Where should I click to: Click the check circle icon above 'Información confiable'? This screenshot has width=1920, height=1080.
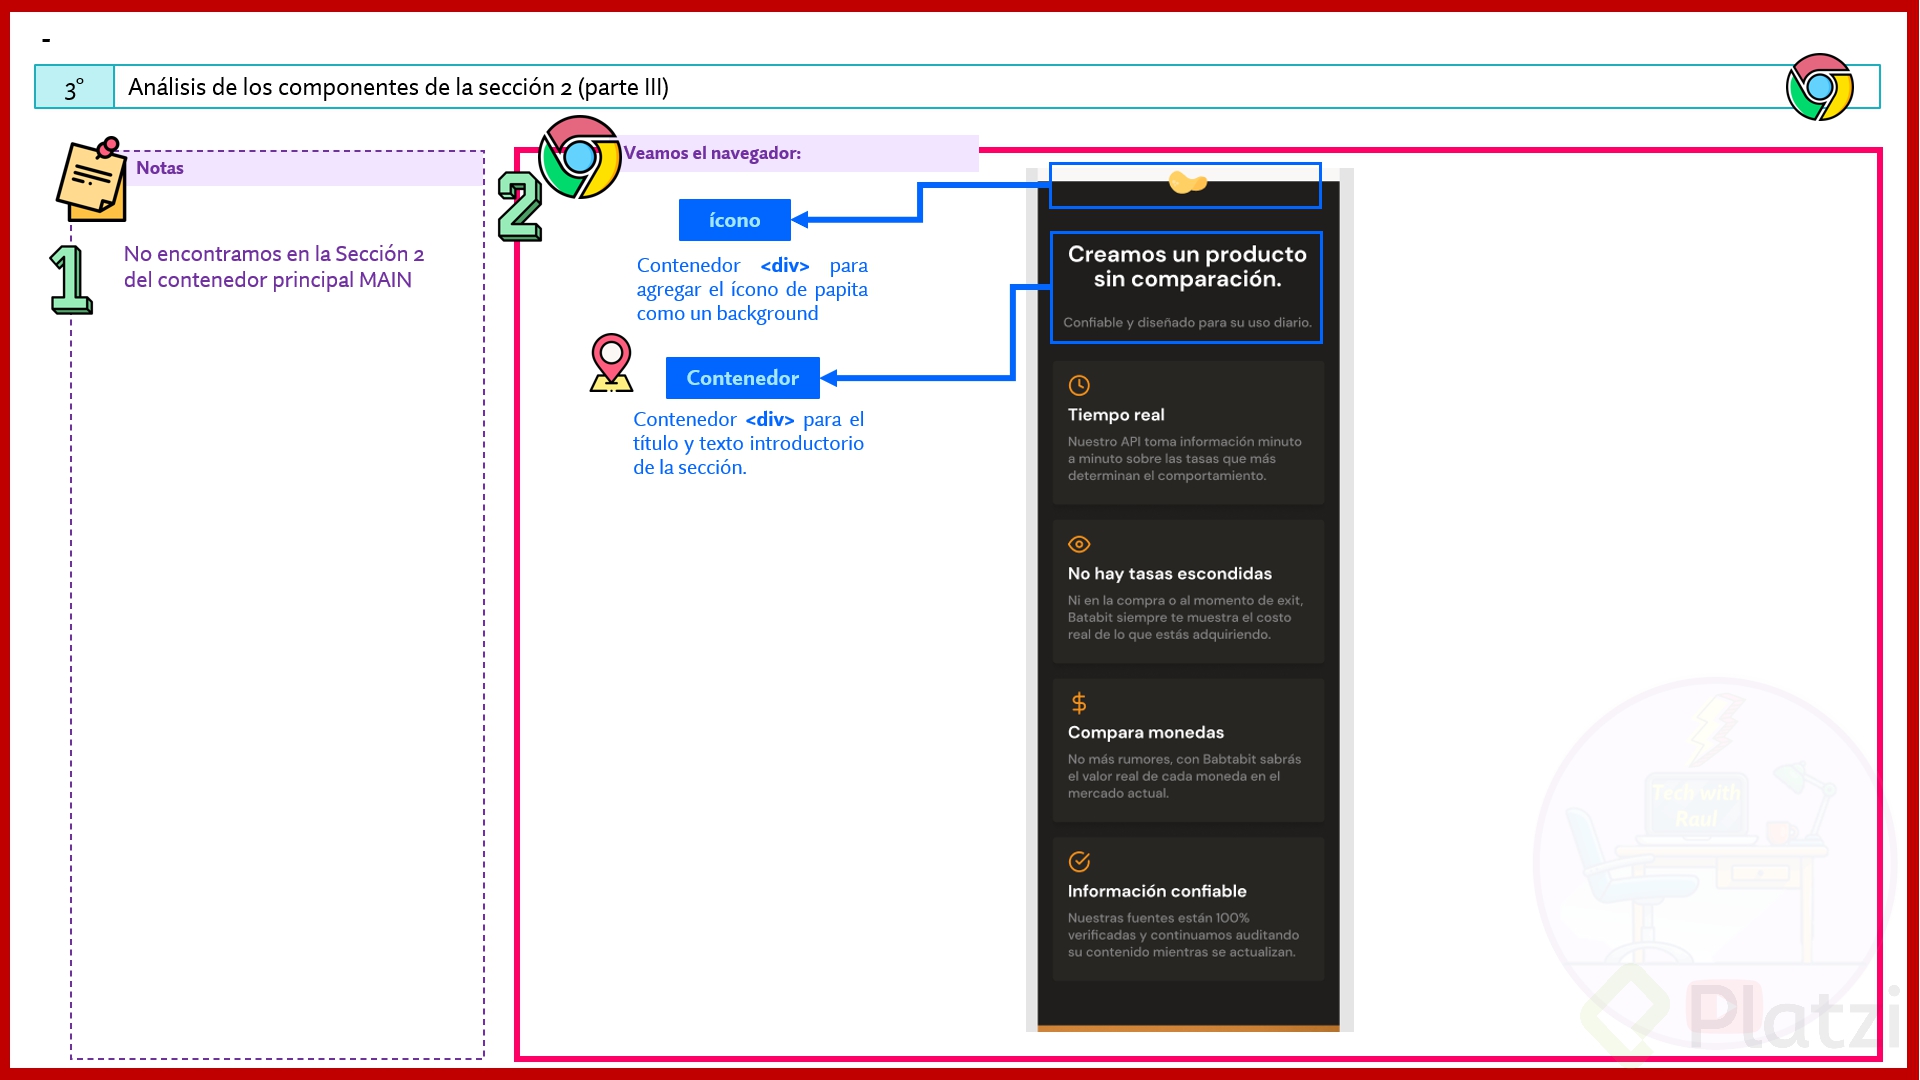(1079, 861)
